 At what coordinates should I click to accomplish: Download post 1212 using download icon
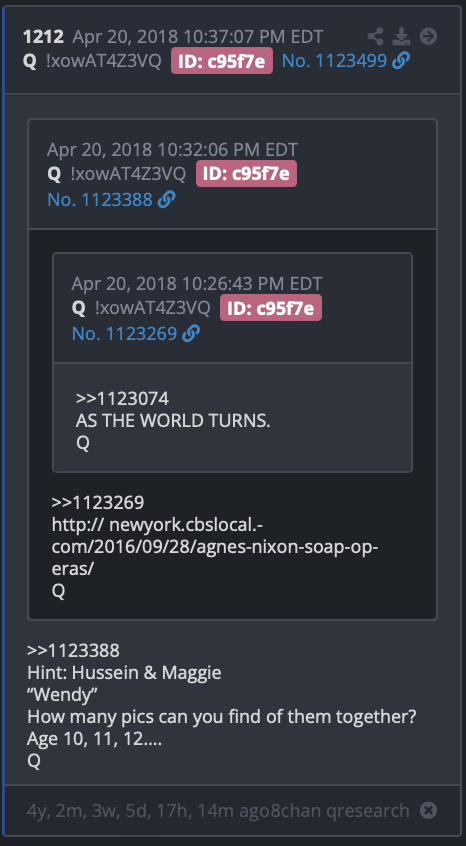[x=401, y=37]
